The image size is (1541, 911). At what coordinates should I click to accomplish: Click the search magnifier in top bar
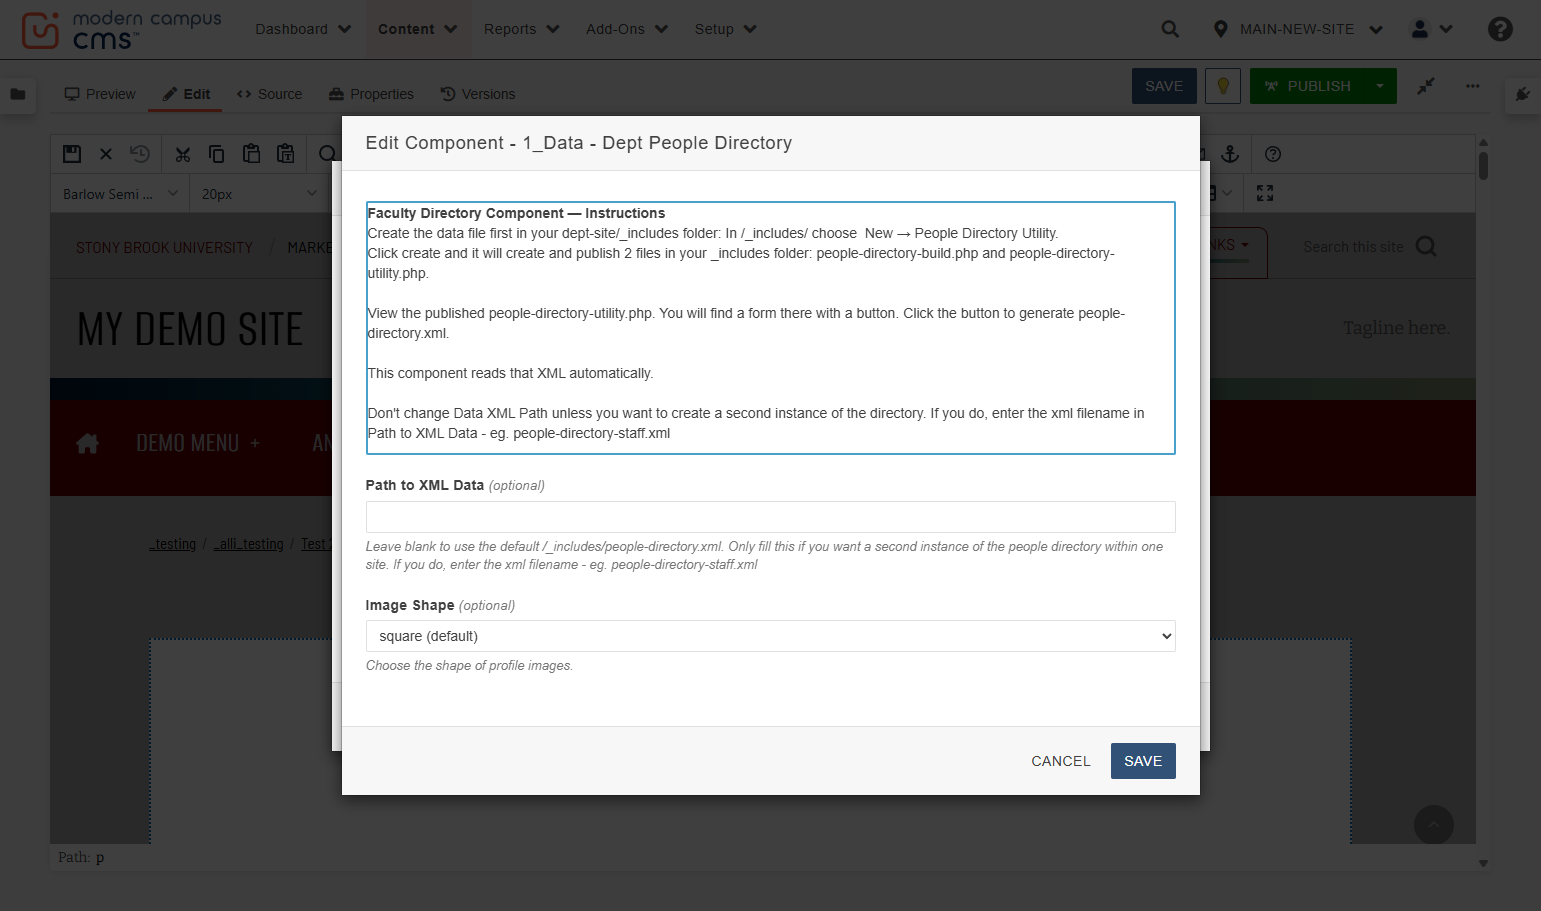click(1170, 29)
